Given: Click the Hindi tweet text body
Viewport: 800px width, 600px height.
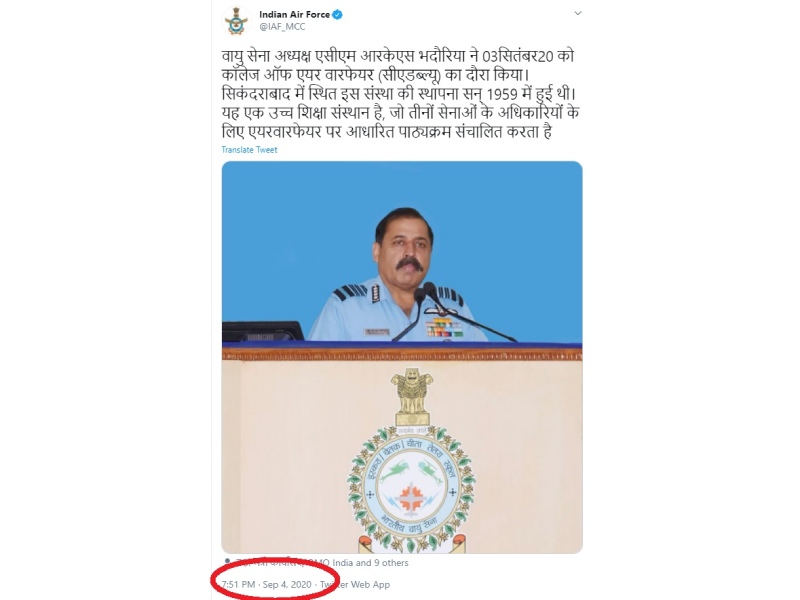Looking at the screenshot, I should [400, 94].
